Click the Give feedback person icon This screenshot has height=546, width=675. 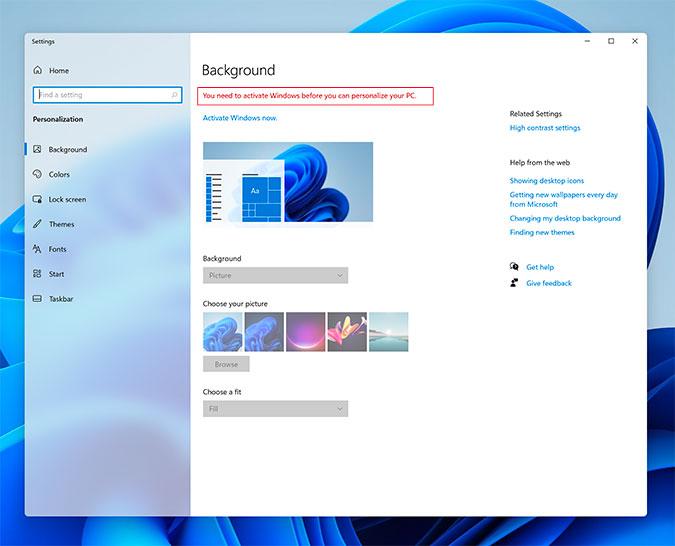[514, 283]
